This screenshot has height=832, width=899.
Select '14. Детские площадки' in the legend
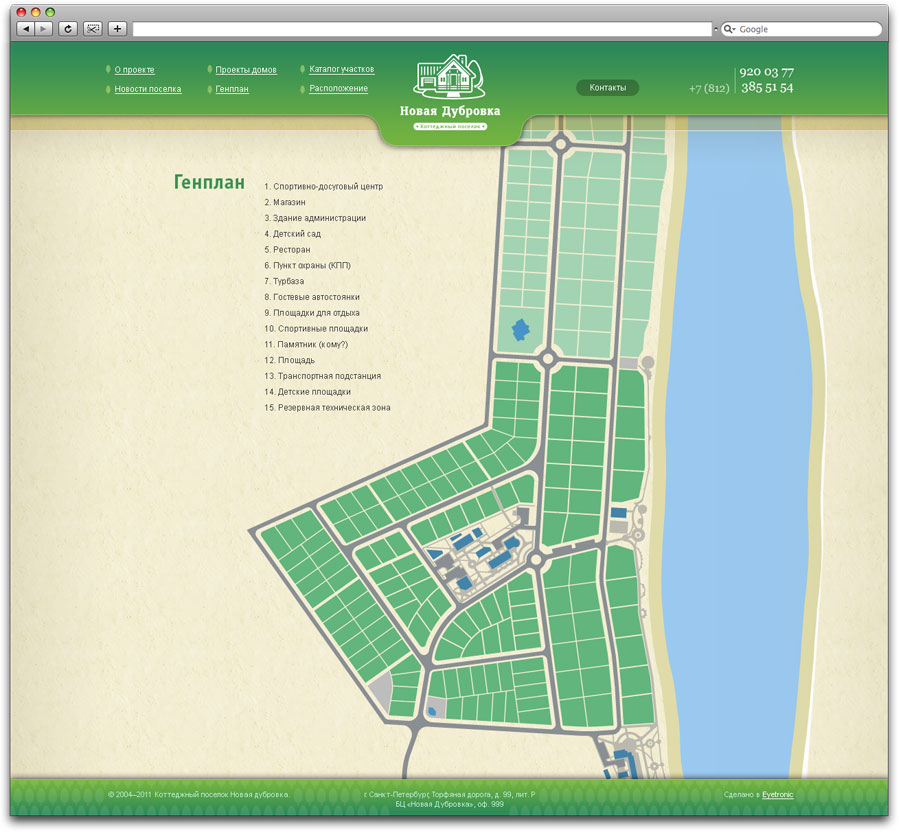tap(307, 392)
